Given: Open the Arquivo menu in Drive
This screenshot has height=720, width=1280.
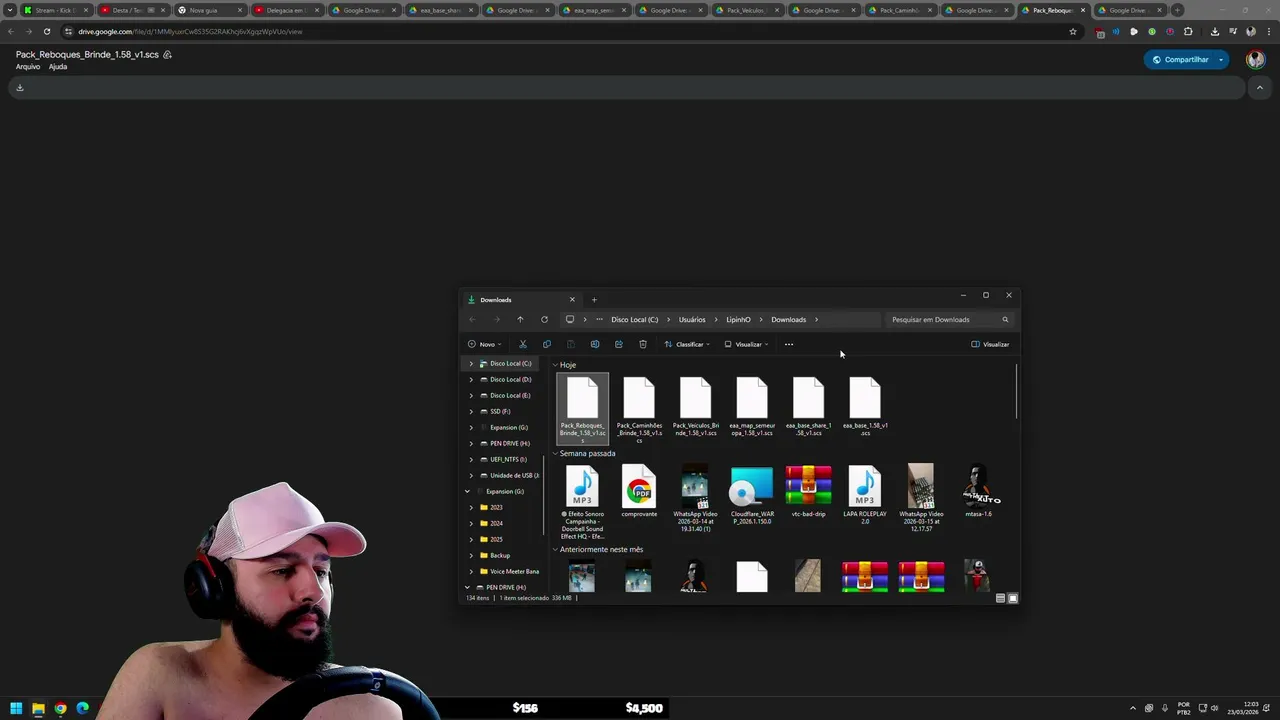Looking at the screenshot, I should [x=28, y=67].
